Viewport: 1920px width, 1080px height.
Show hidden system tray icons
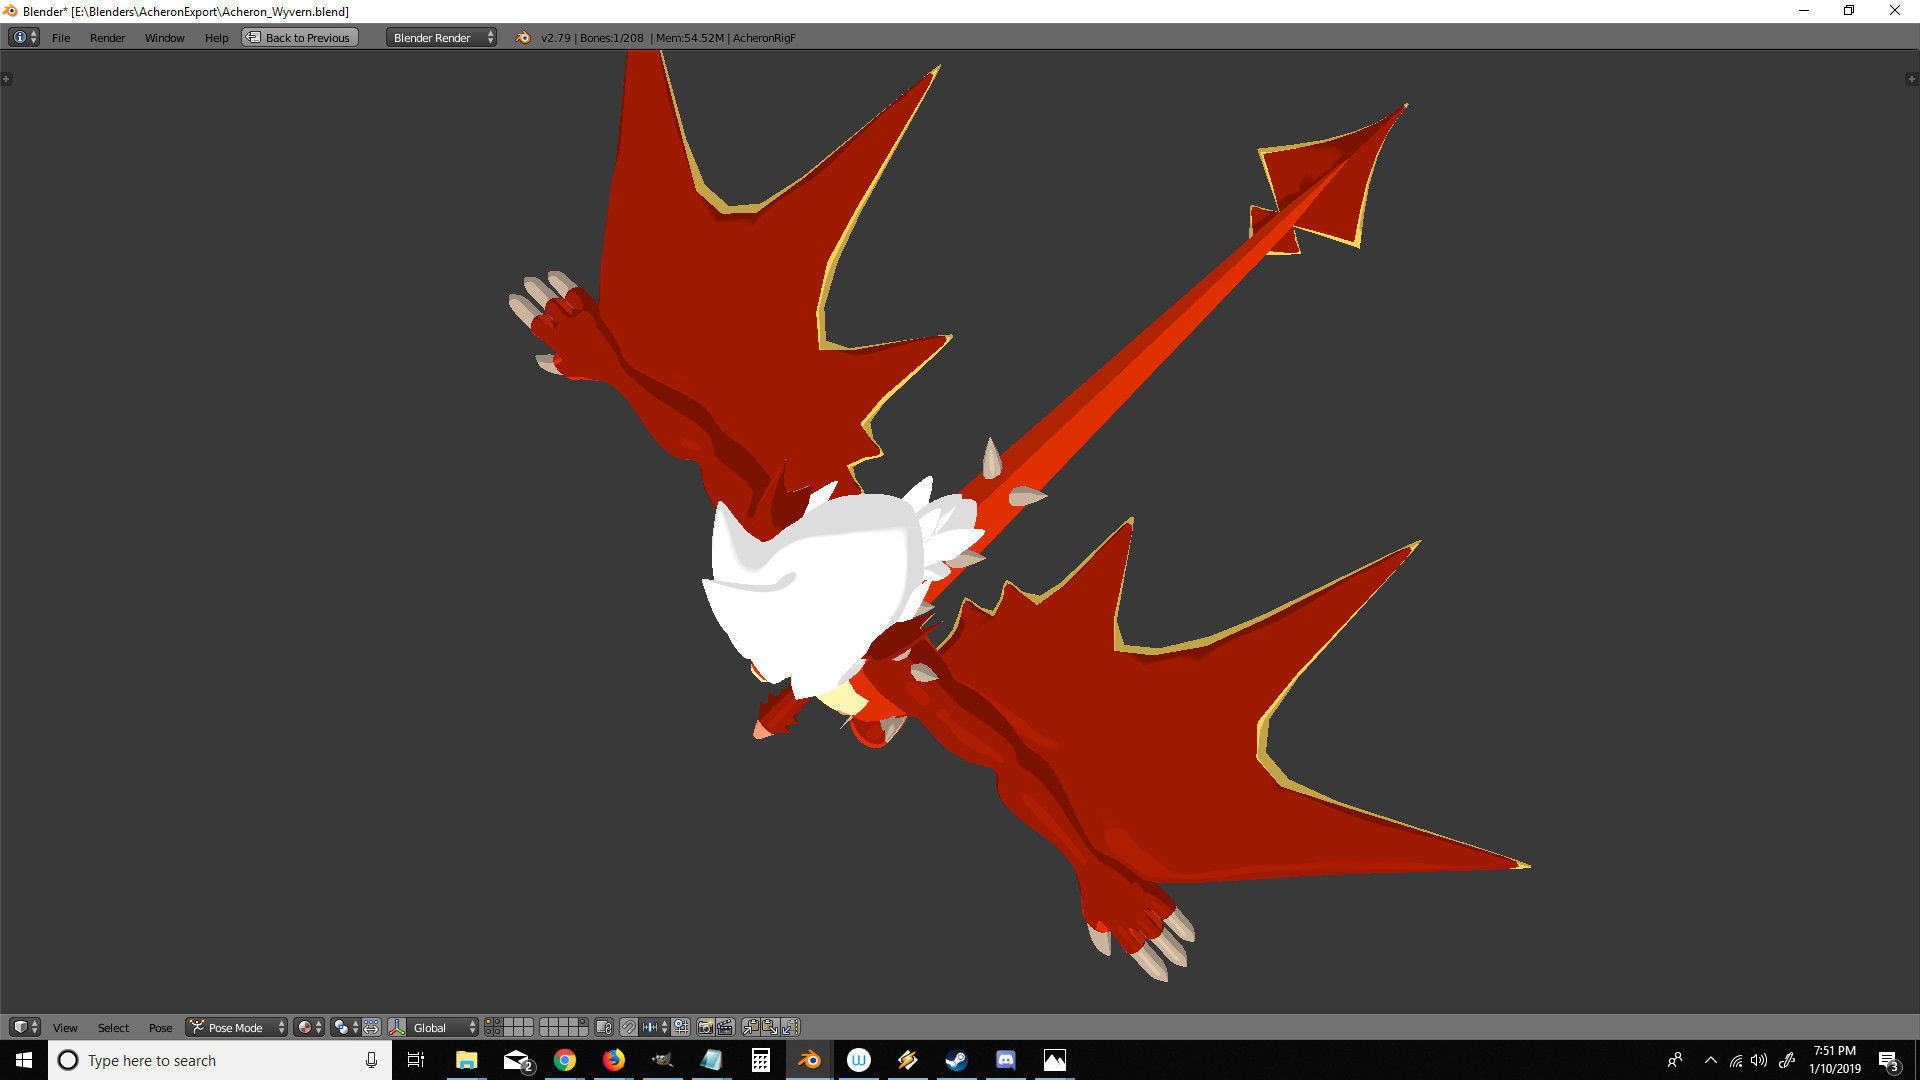(x=1710, y=1060)
